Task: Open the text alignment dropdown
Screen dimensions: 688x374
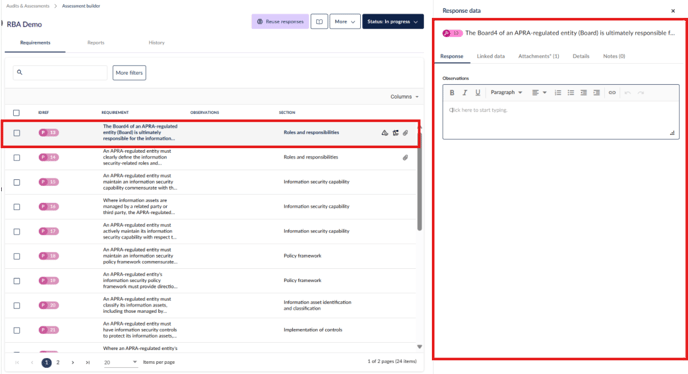Action: click(x=539, y=93)
